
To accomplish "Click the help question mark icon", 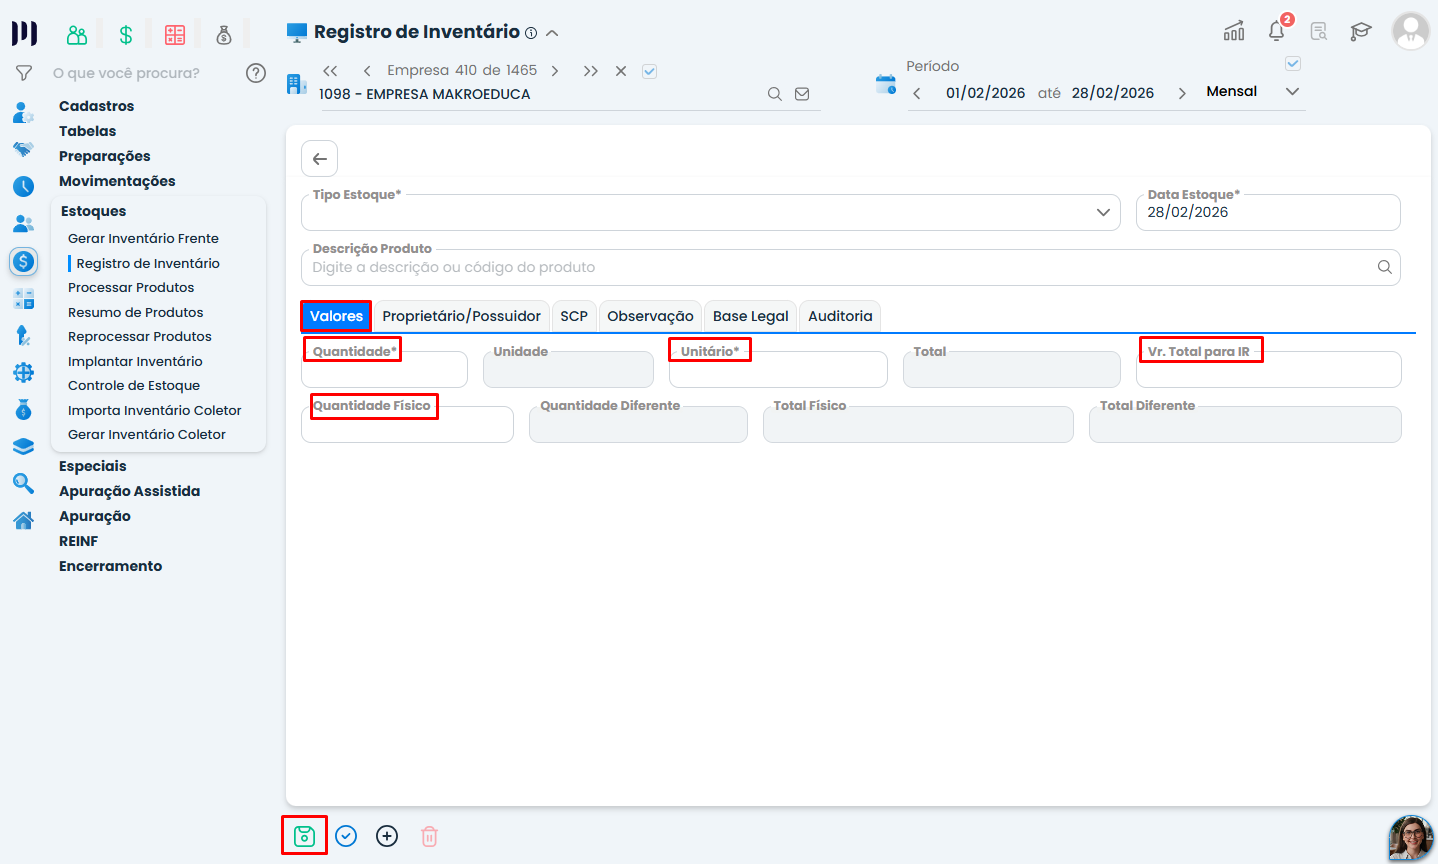I will click(x=256, y=72).
